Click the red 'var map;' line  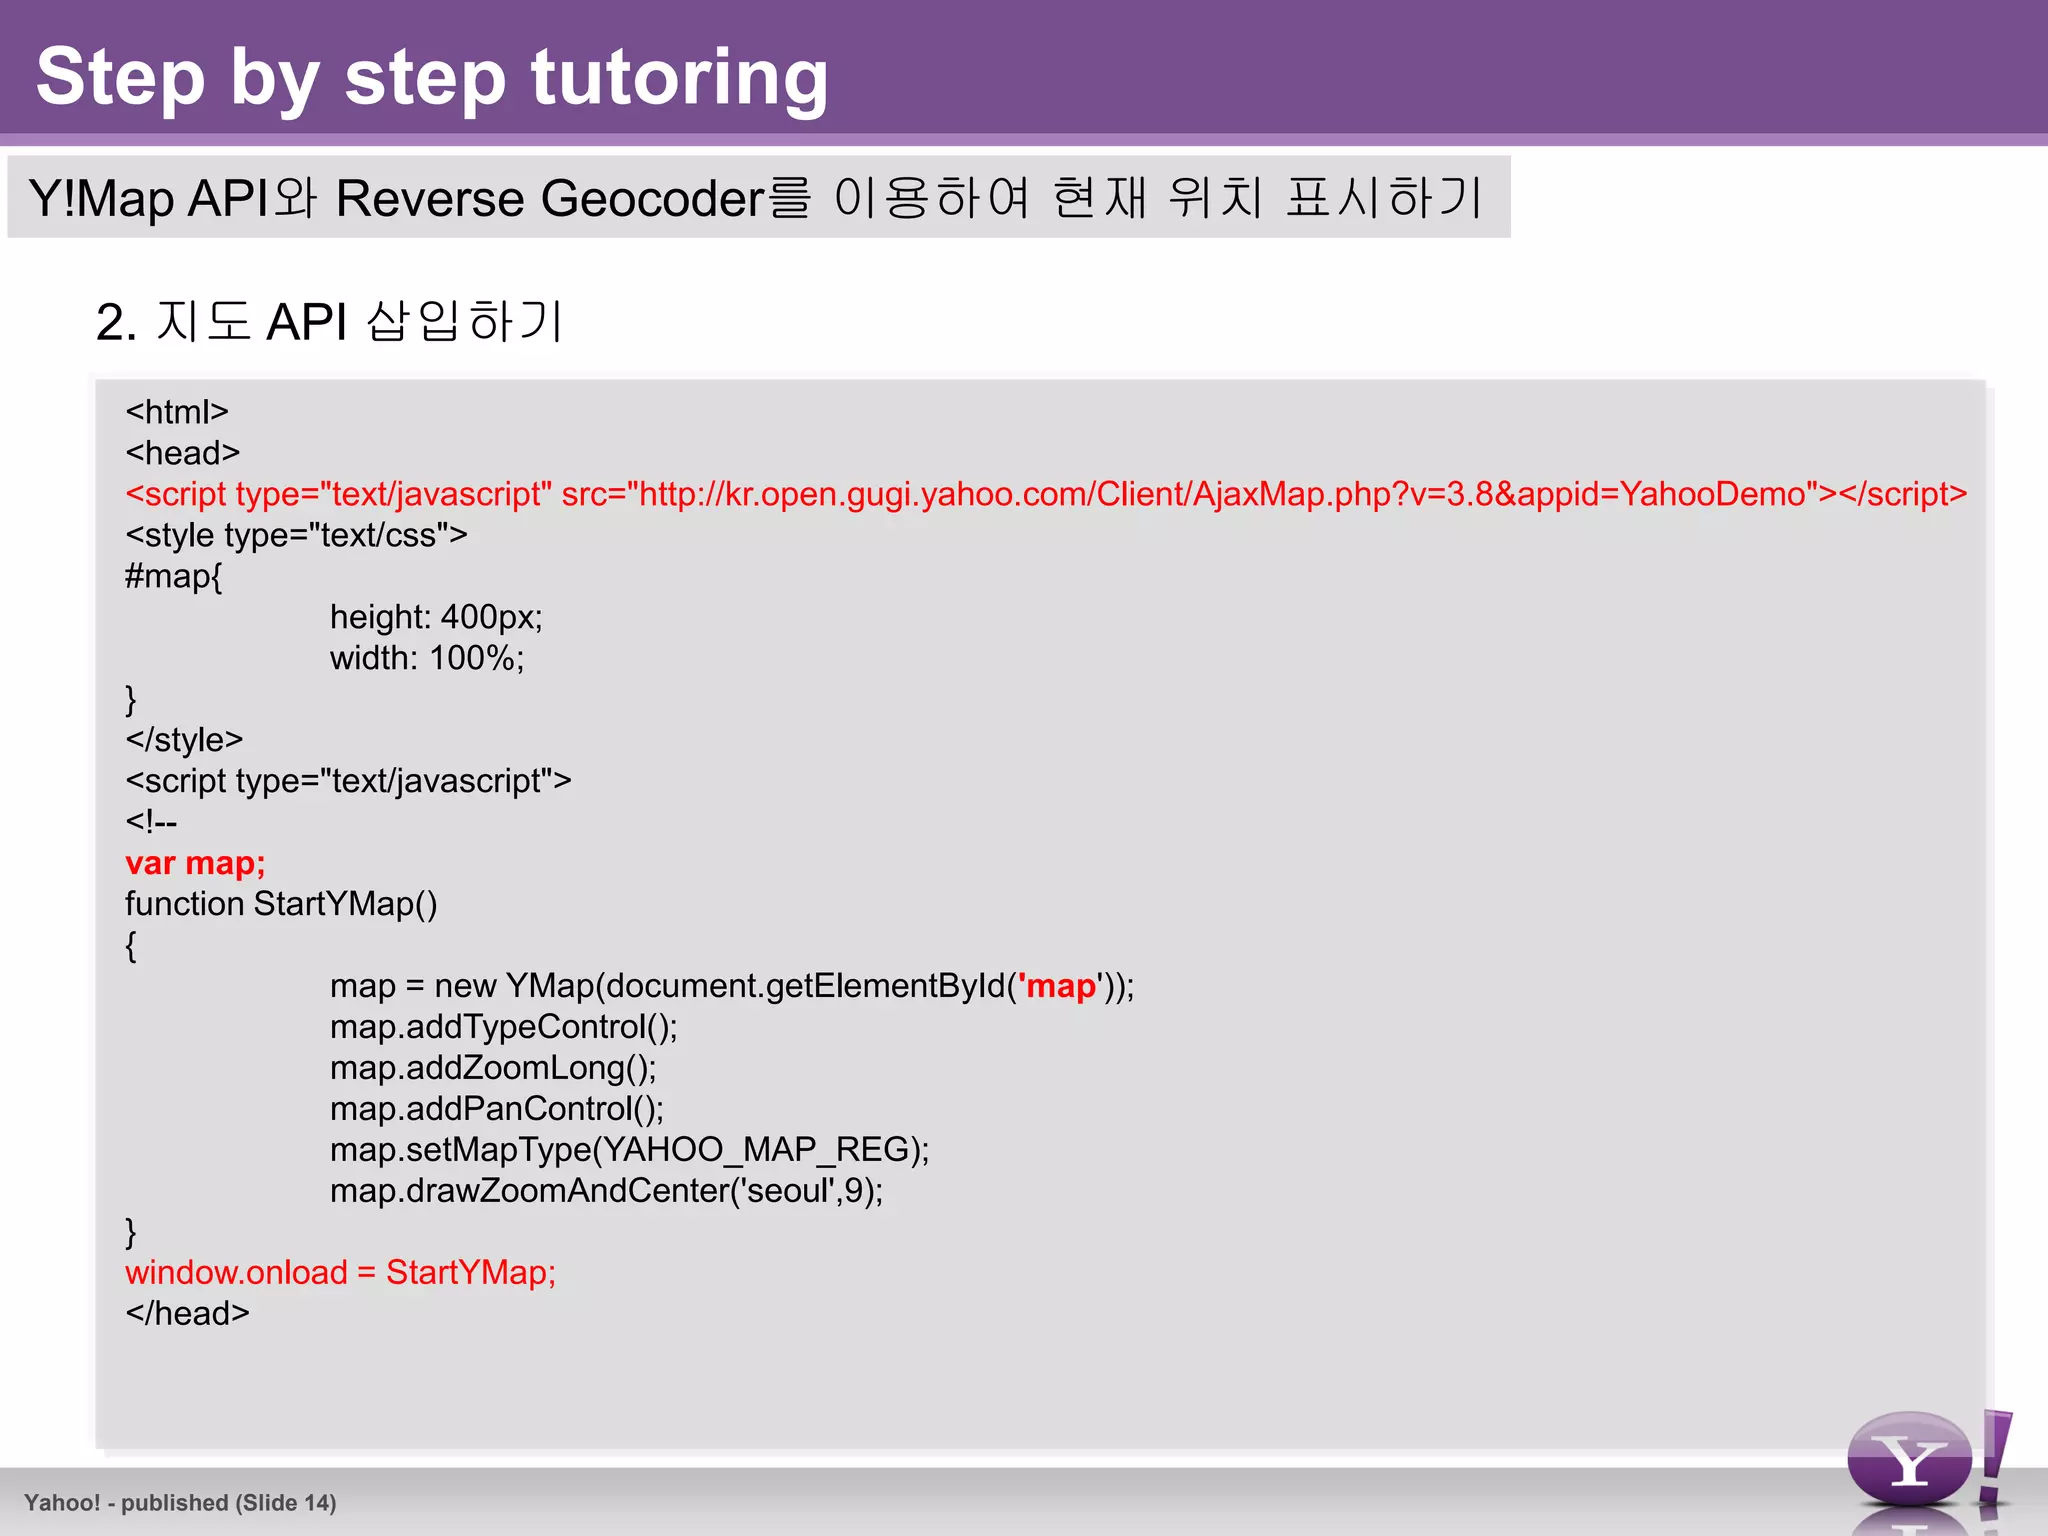pyautogui.click(x=195, y=863)
